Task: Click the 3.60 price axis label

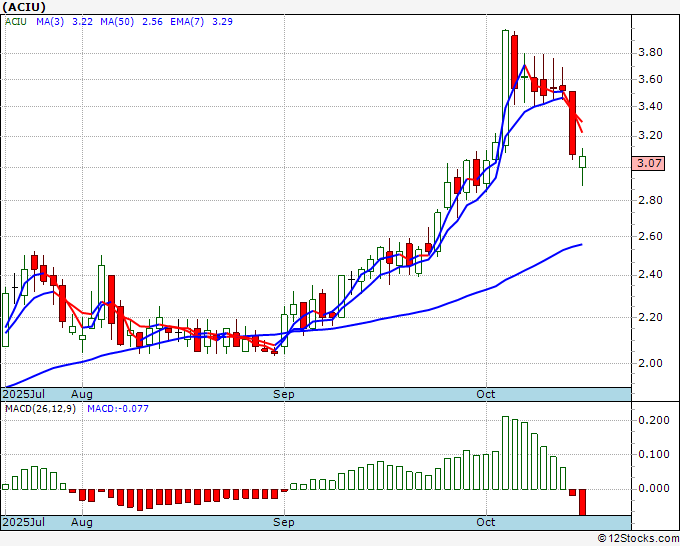Action: (650, 79)
